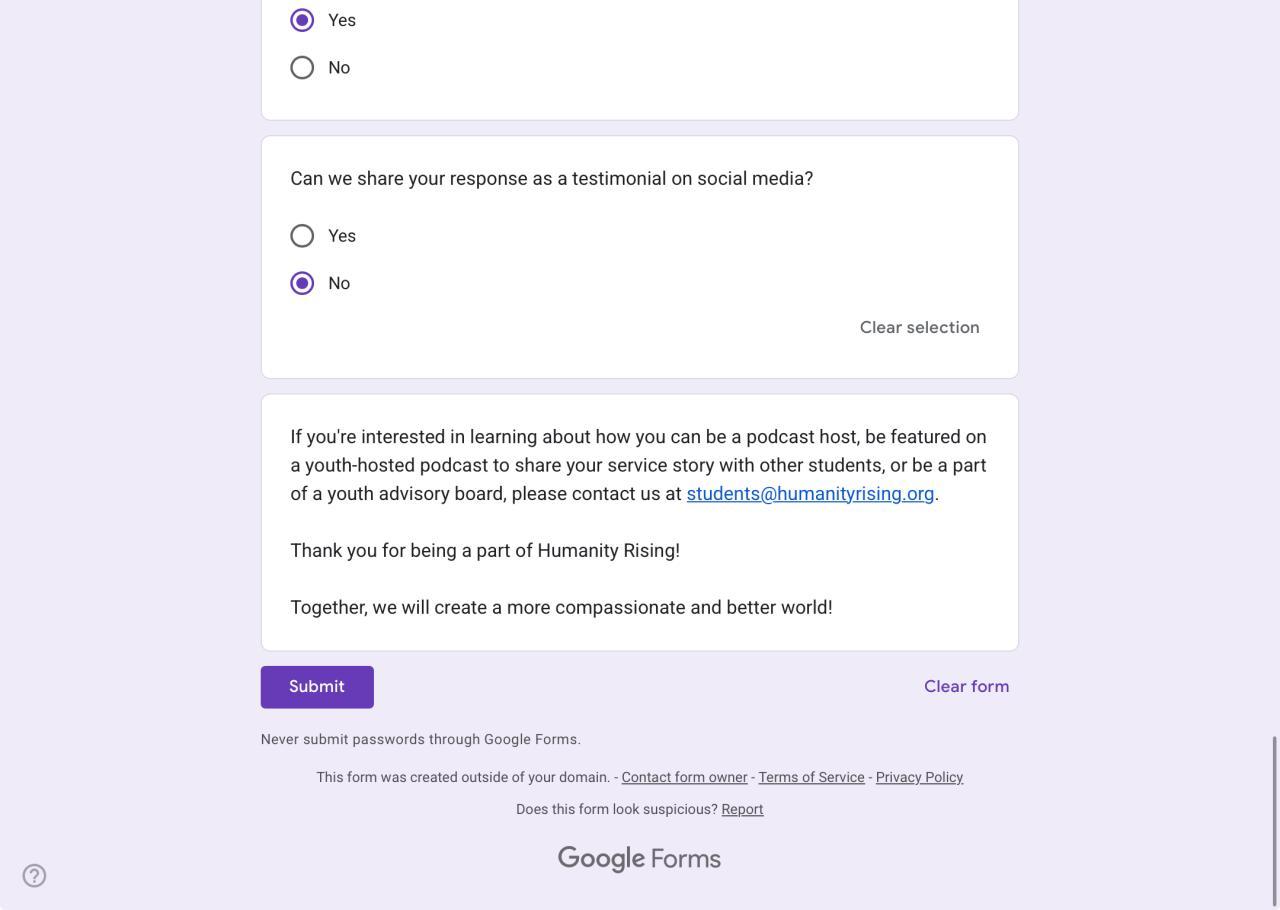Click the Clear form button
This screenshot has width=1280, height=910.
966,687
